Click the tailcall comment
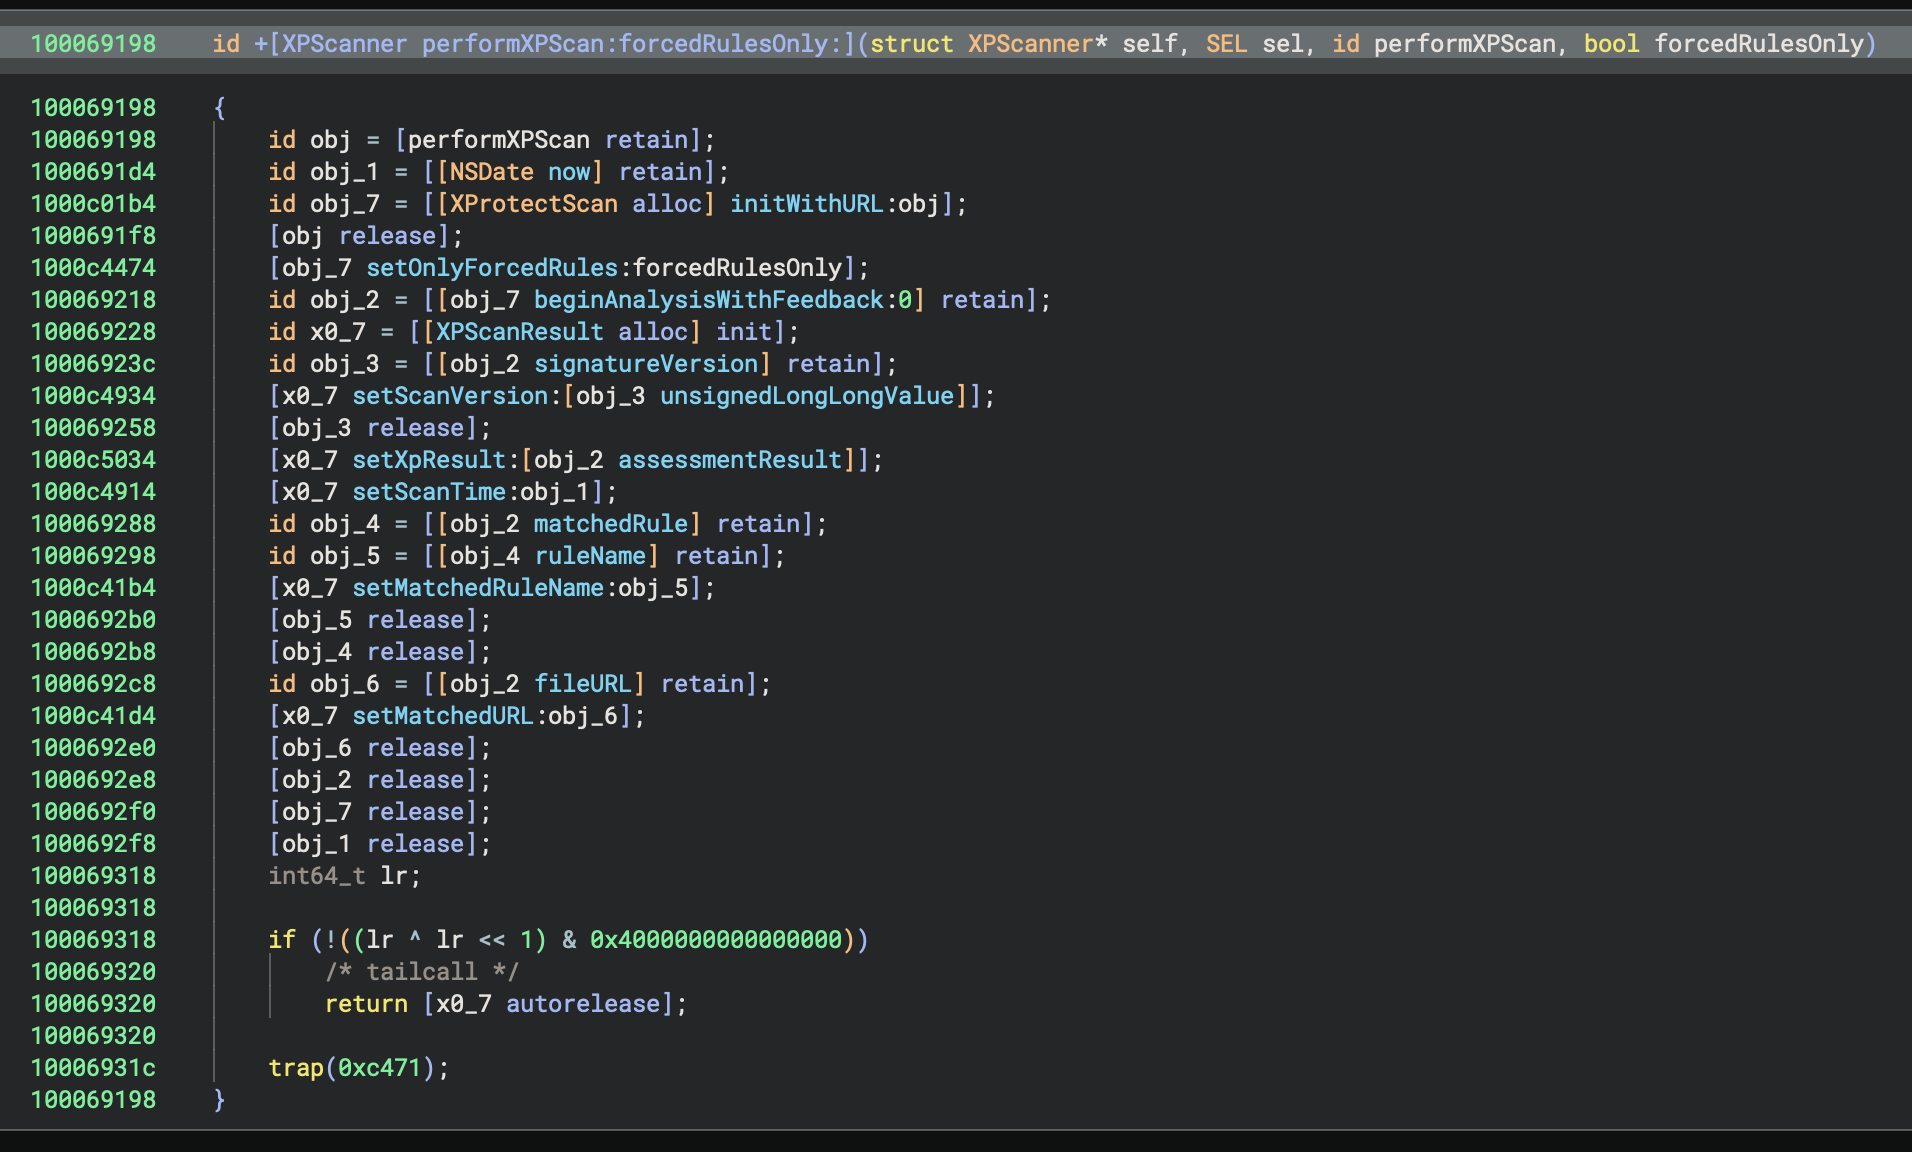1912x1152 pixels. [x=421, y=972]
